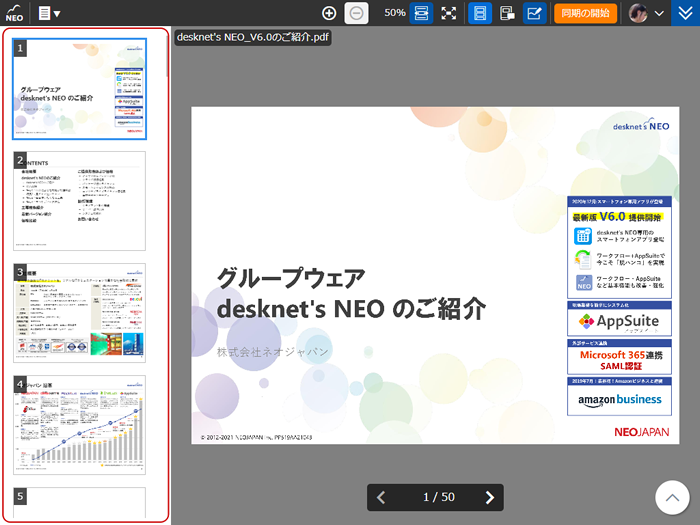Select page 5 thumbnail
The image size is (700, 525).
(x=79, y=503)
